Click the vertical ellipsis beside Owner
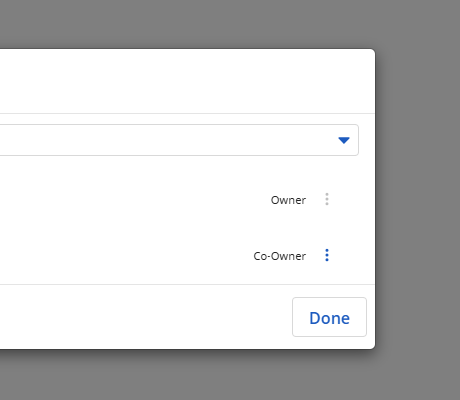 point(327,199)
